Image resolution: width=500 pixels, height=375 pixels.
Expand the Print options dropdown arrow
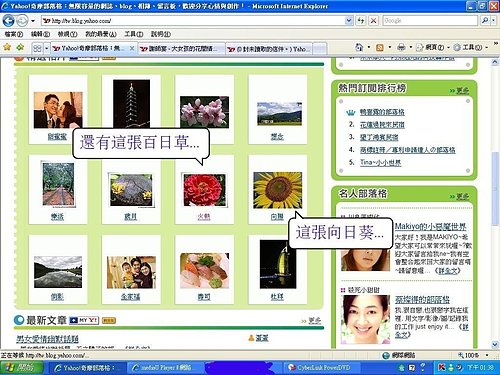point(410,47)
